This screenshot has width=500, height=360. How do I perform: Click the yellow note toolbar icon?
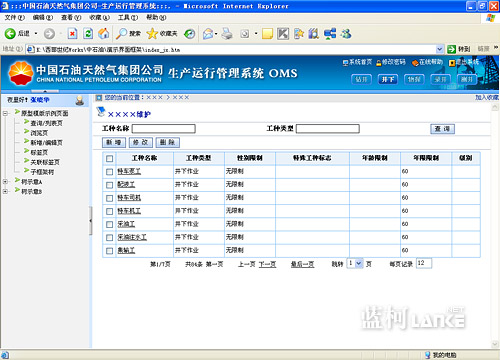tap(267, 33)
